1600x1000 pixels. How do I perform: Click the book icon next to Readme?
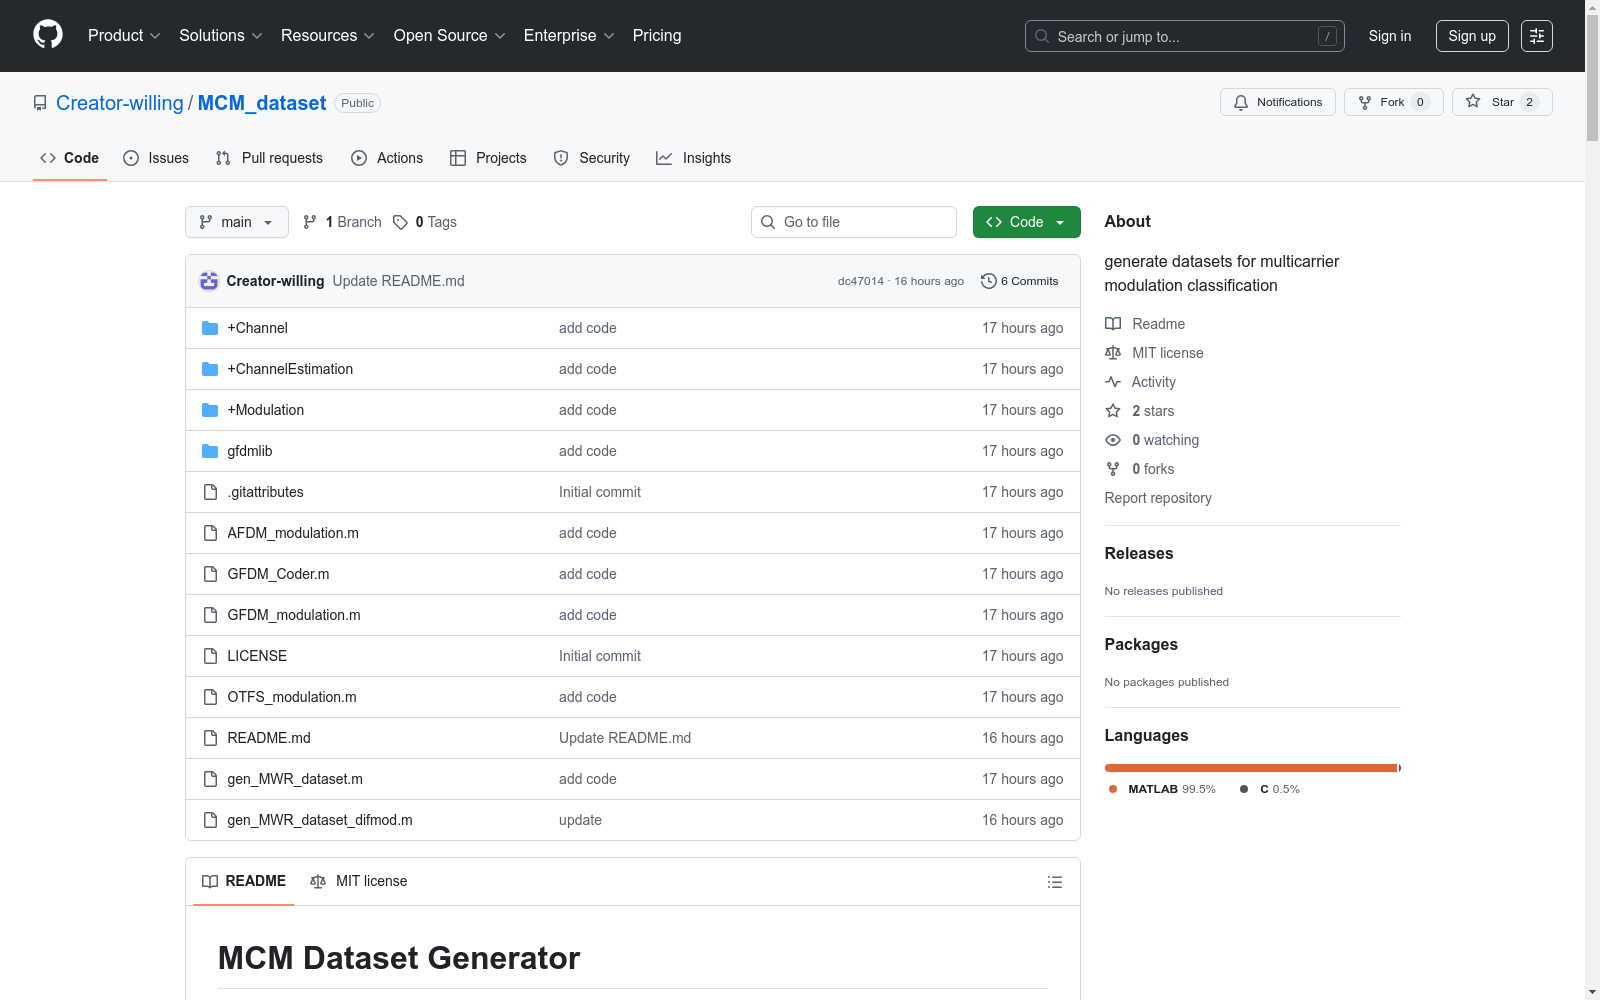(1113, 324)
